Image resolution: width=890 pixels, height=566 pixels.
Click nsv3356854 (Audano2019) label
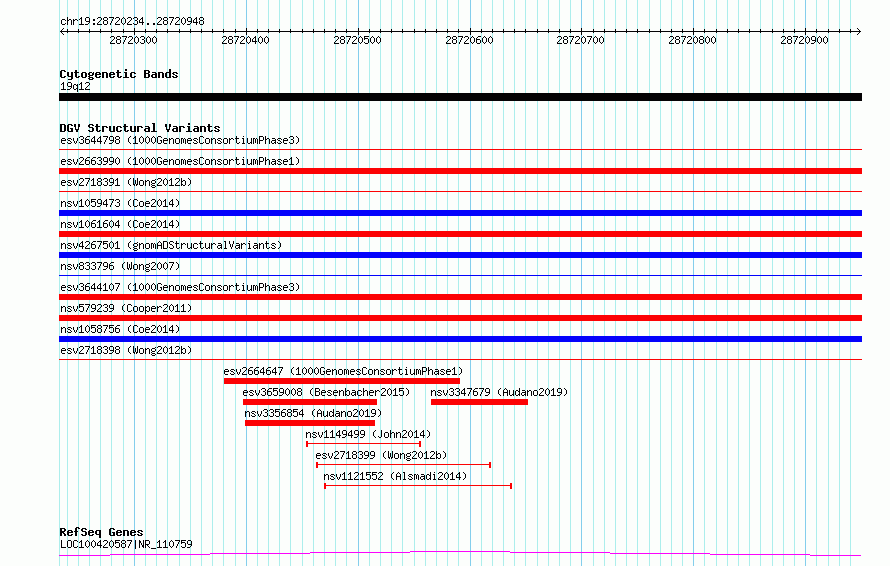(313, 413)
